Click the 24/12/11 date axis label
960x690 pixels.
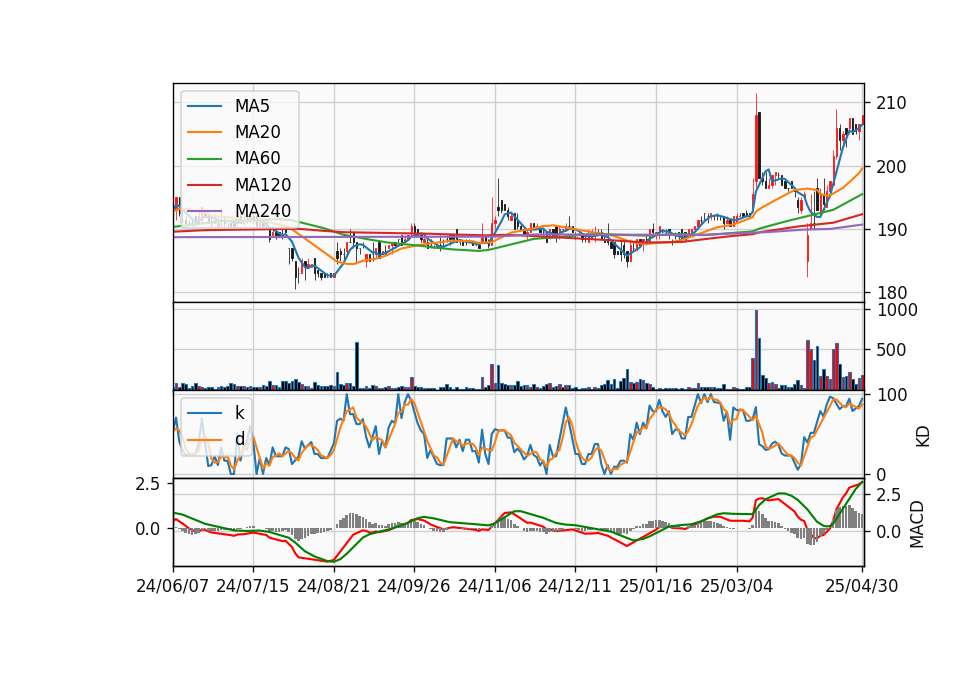(575, 586)
